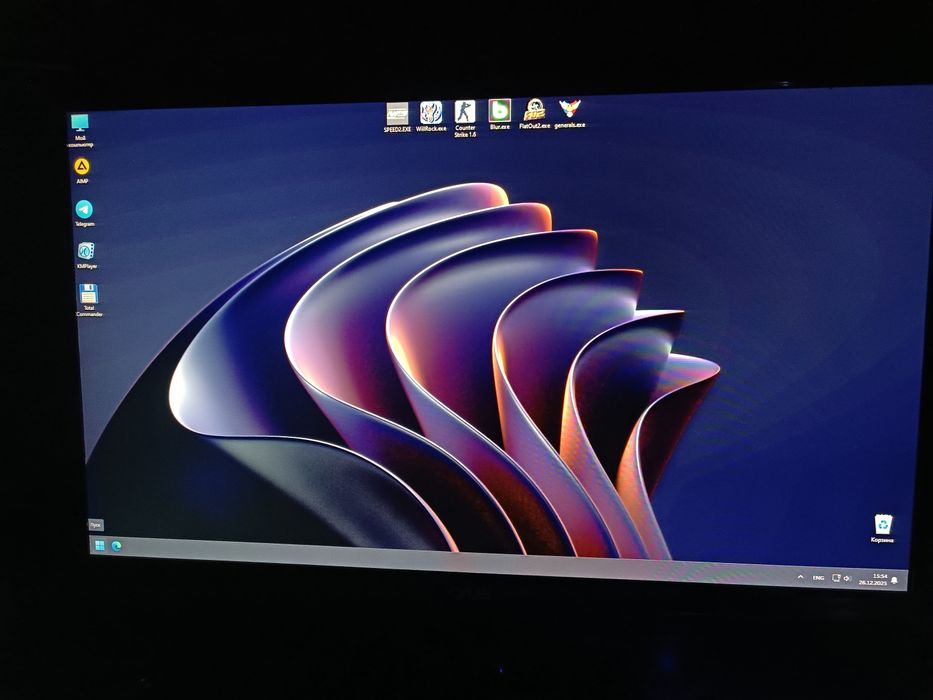This screenshot has height=700, width=933.
Task: Open the Корзина recycle bin
Action: (x=882, y=529)
